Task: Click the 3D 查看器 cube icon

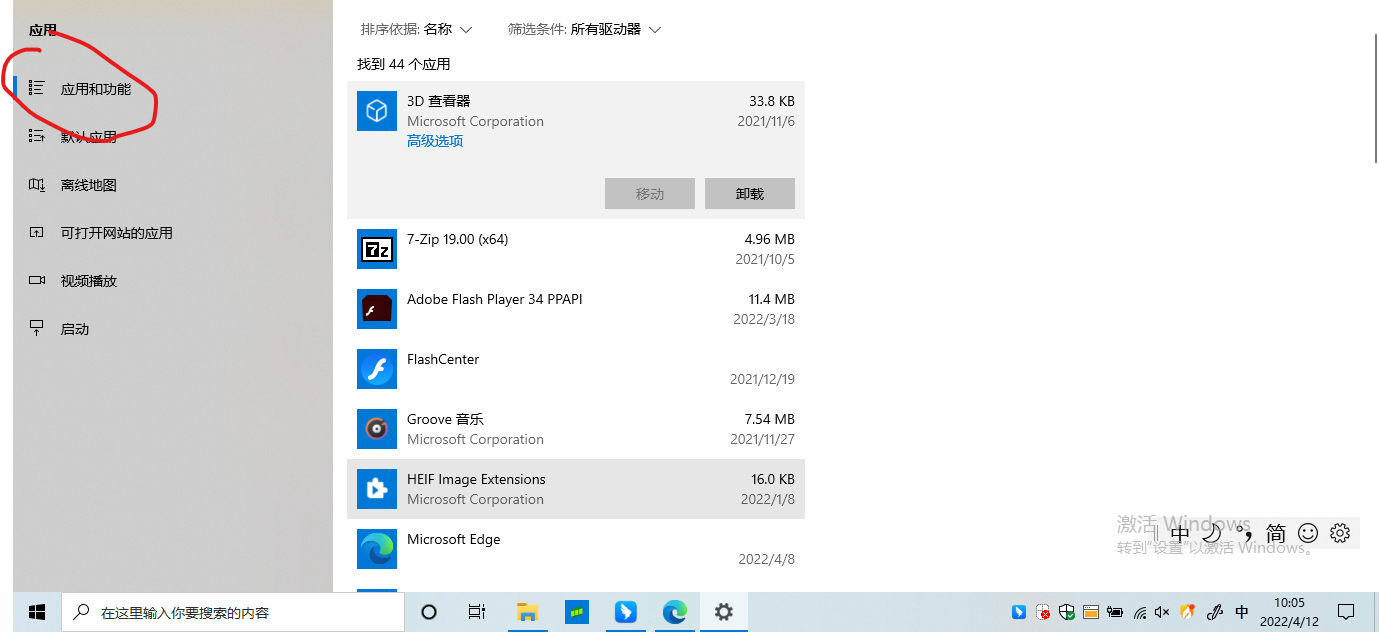Action: point(377,110)
